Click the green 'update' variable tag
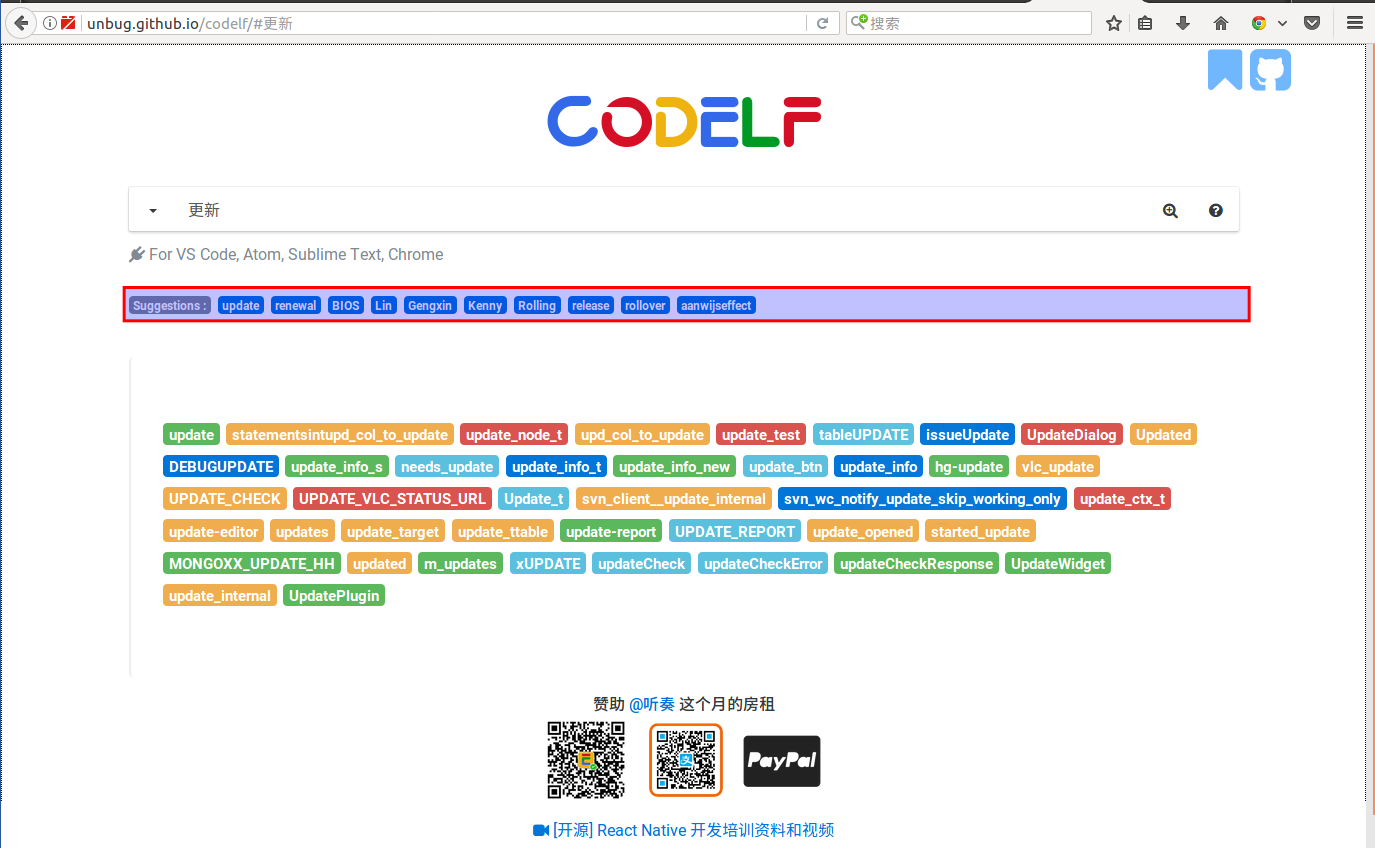 (191, 434)
